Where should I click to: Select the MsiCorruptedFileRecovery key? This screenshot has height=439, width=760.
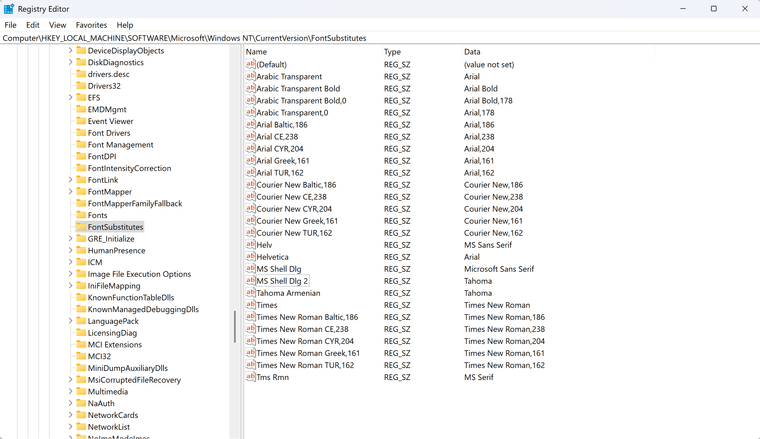(134, 380)
